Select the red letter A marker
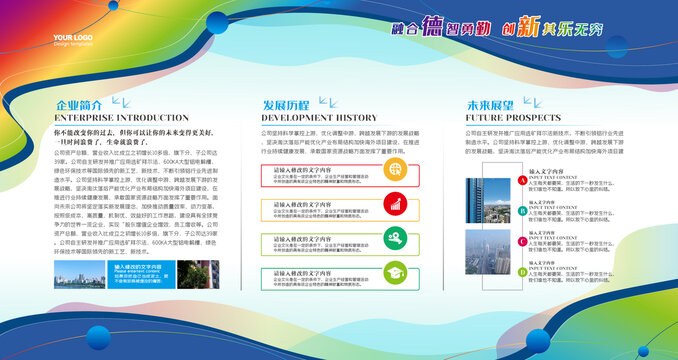Image resolution: width=678 pixels, height=360 pixels. pos(522,180)
